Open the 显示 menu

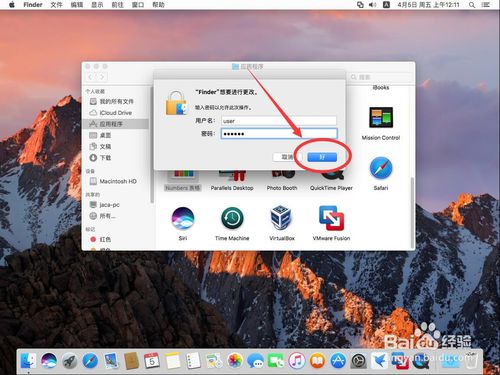click(97, 5)
